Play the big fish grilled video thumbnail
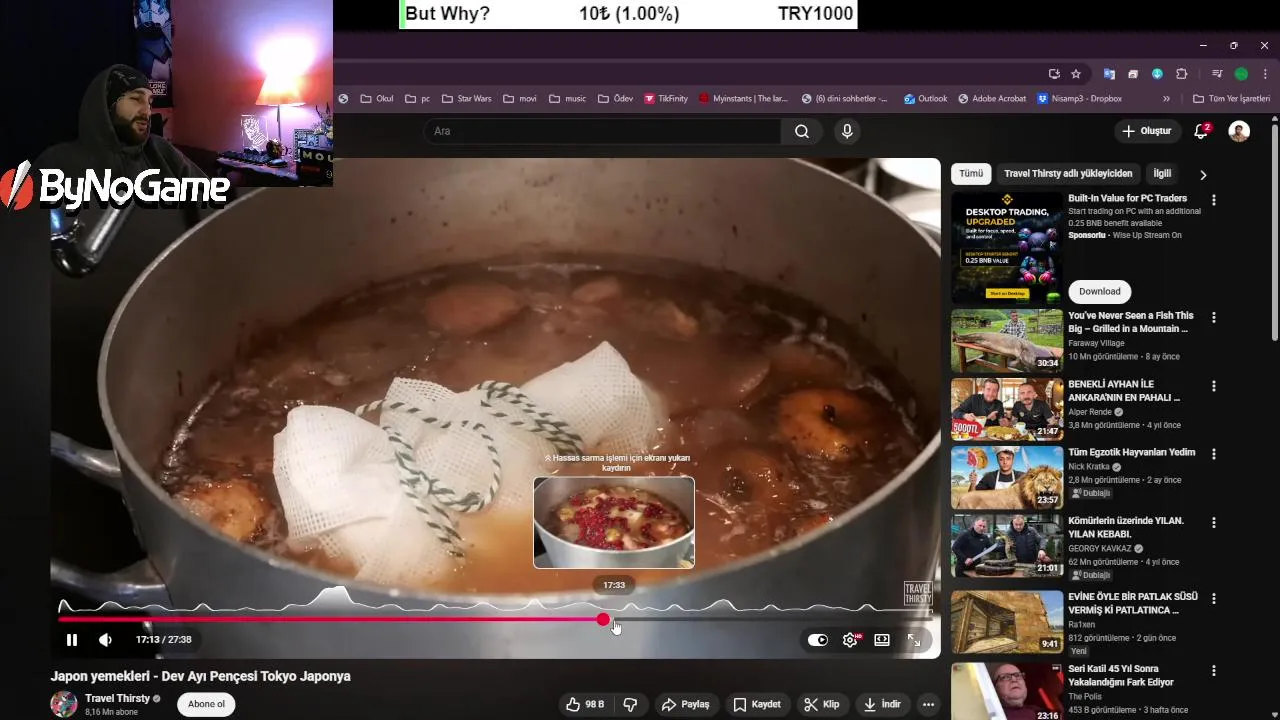Screen dimensions: 1280x720 click(x=1007, y=340)
